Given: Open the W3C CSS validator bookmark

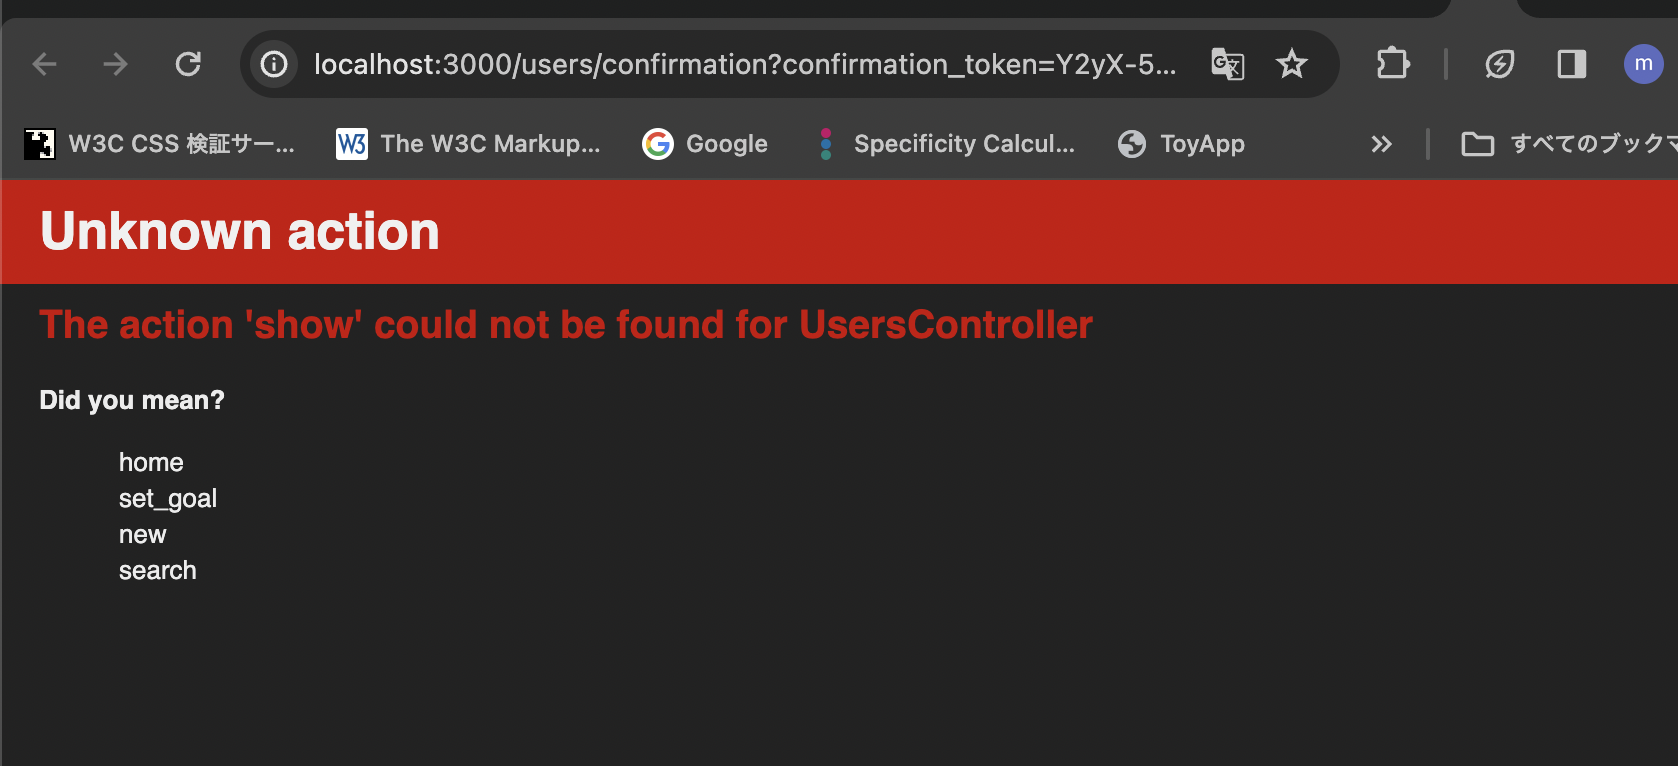Looking at the screenshot, I should point(160,144).
